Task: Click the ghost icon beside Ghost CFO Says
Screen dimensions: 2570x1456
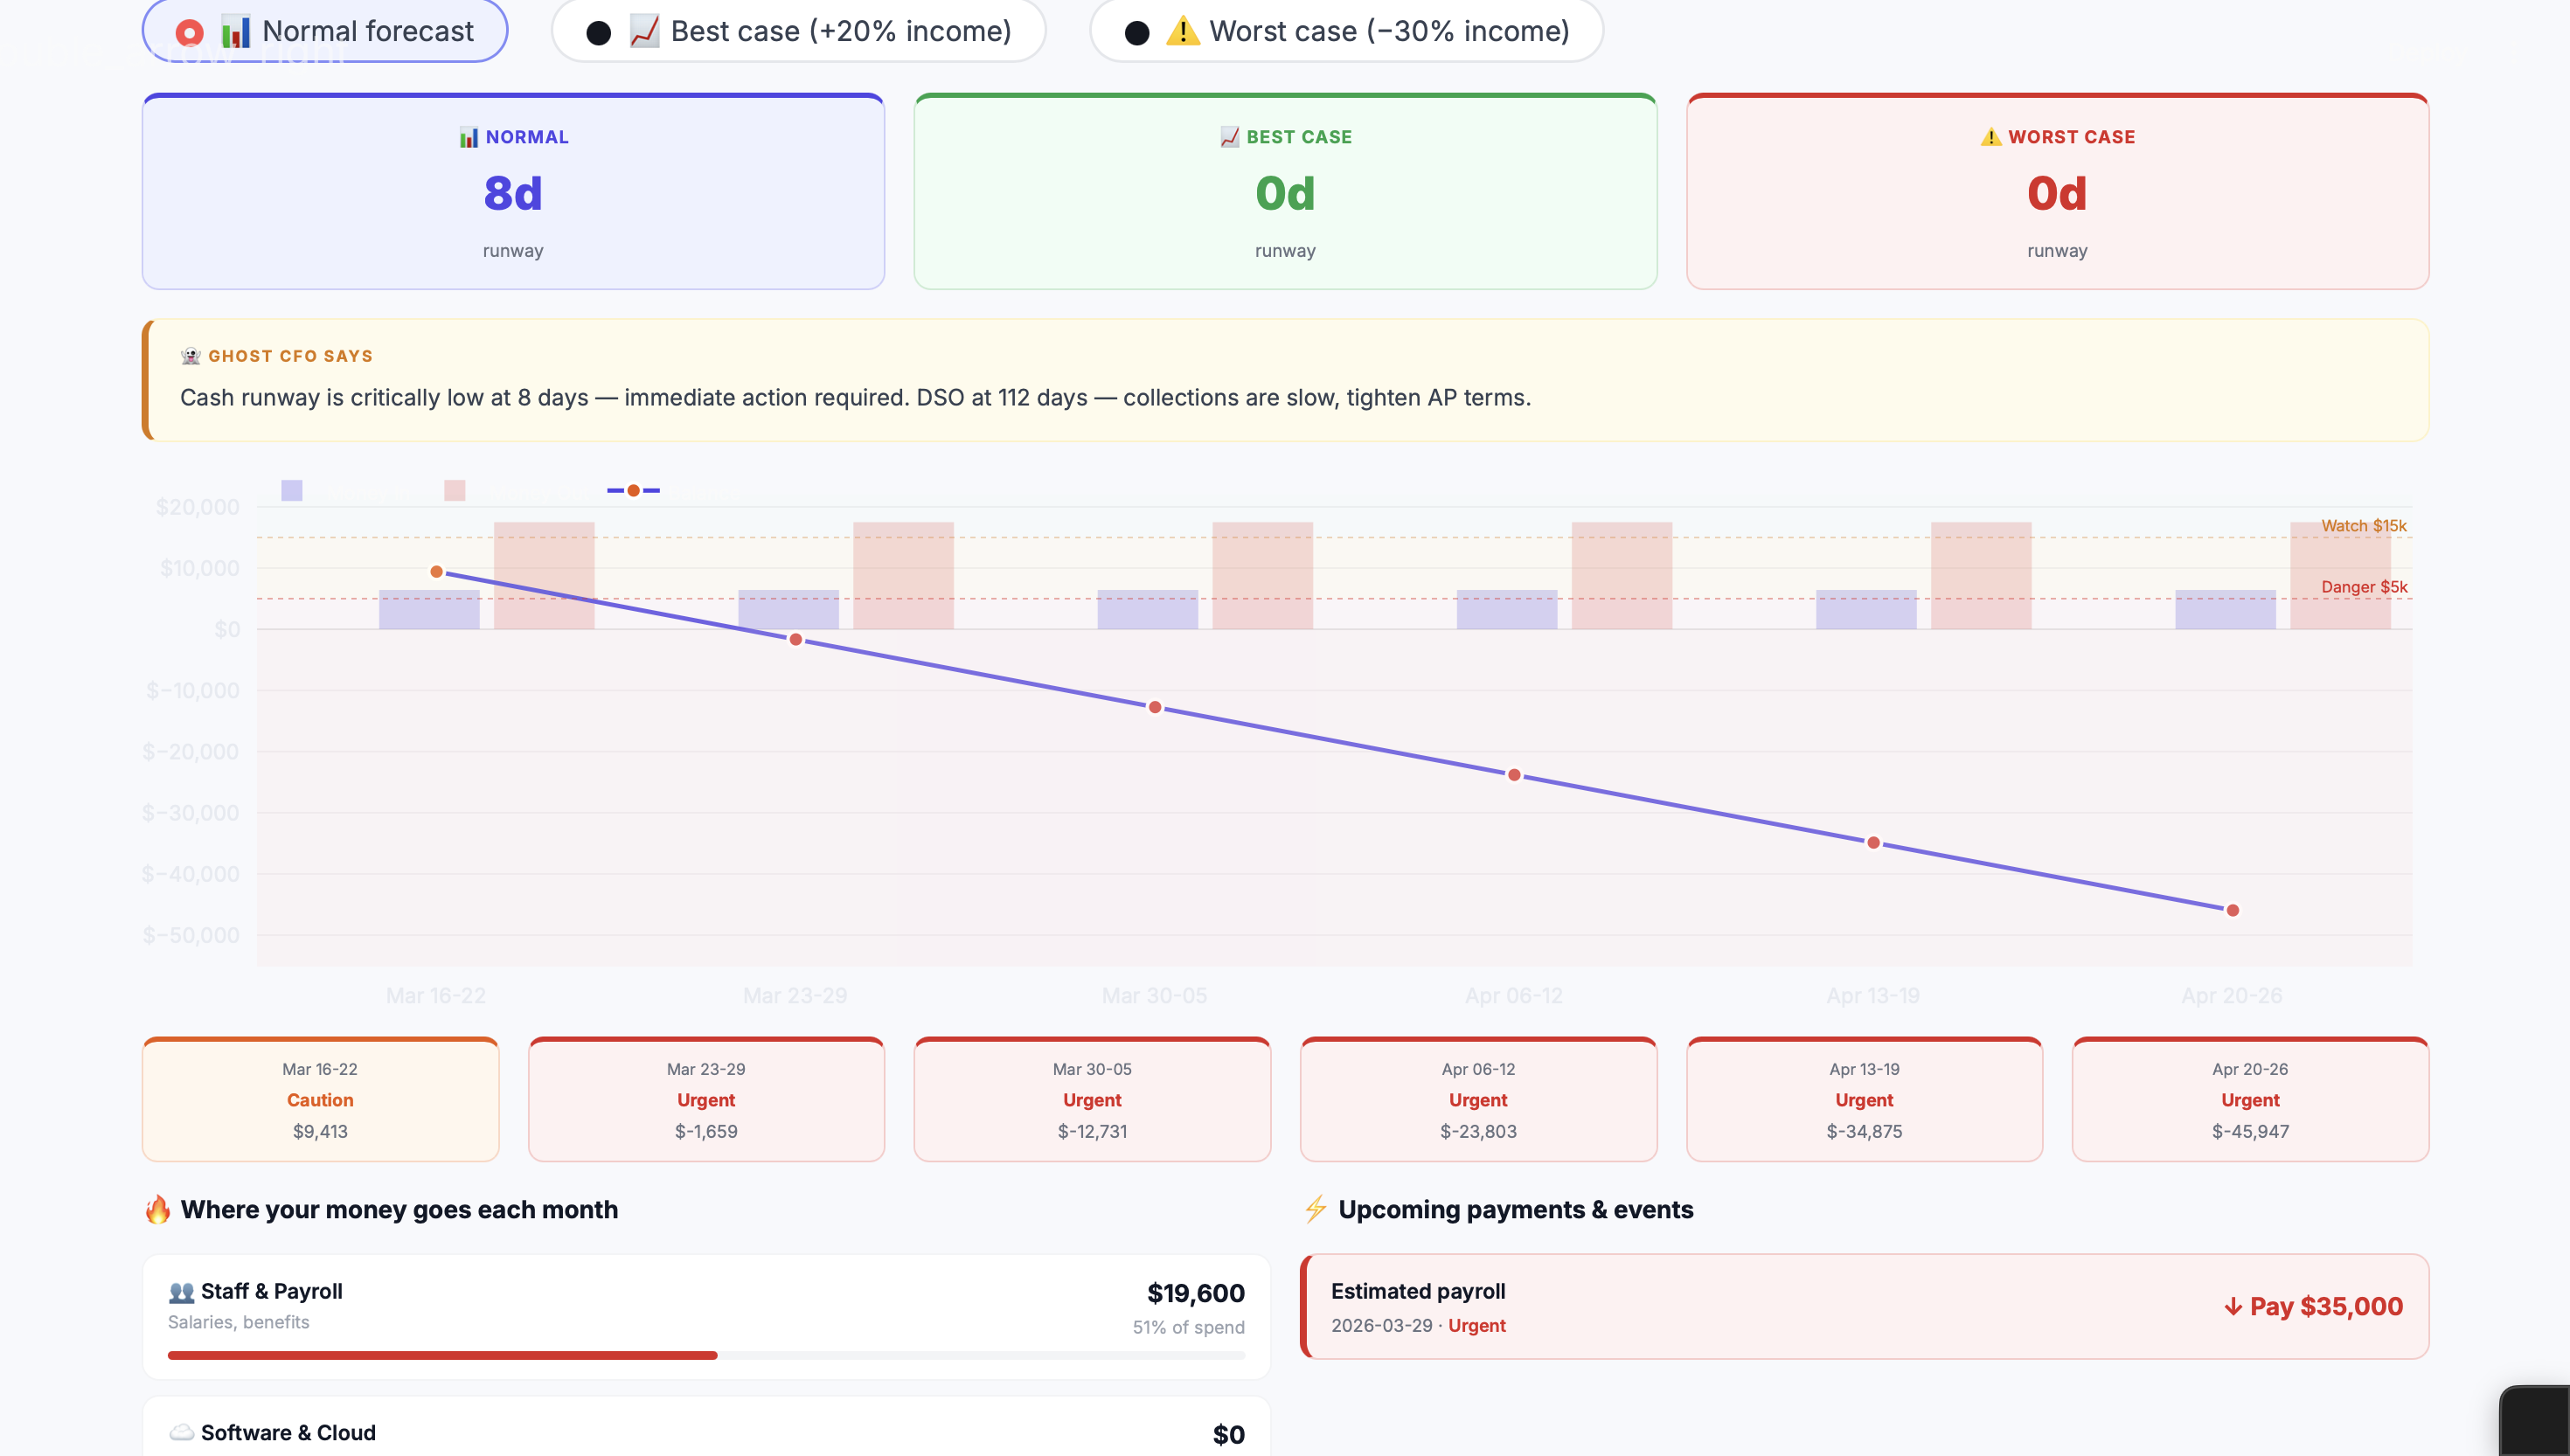Action: click(x=190, y=356)
